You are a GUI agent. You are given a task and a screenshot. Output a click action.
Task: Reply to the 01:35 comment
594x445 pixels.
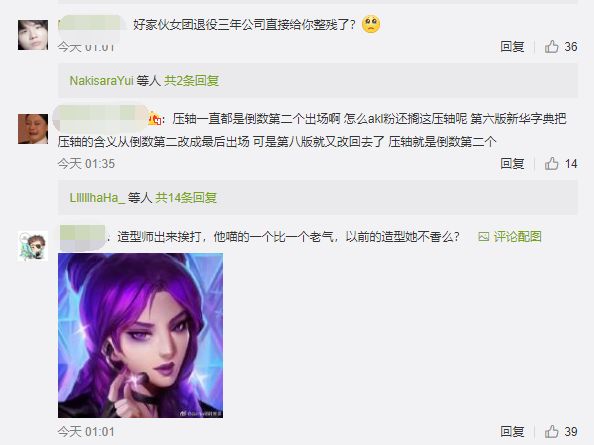point(512,164)
